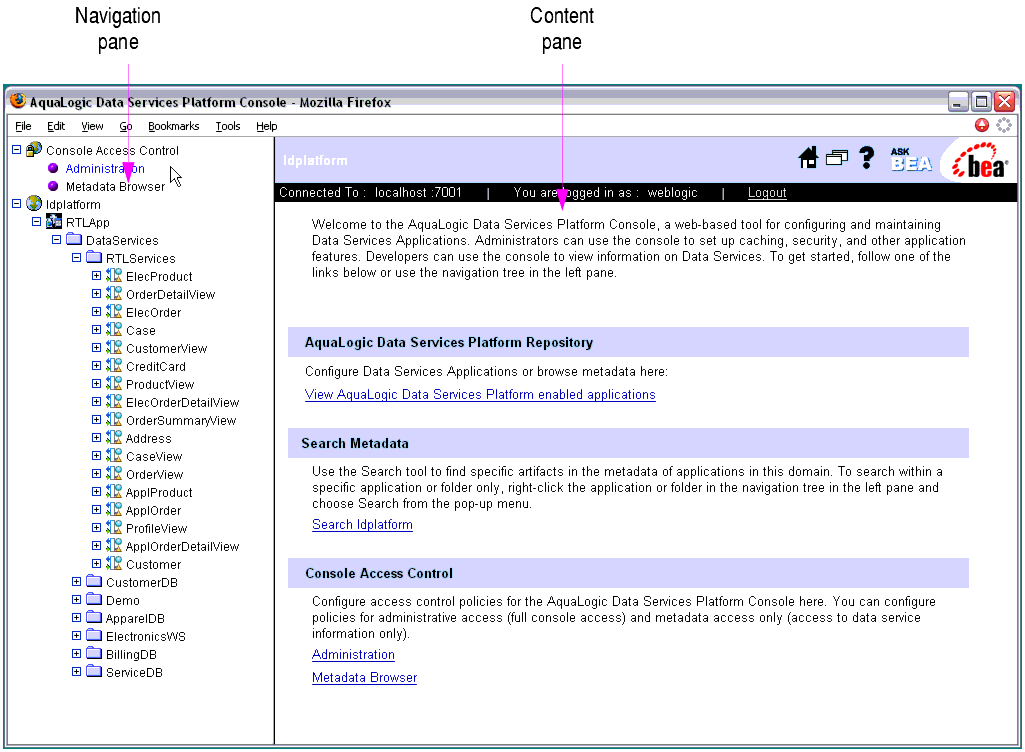Image resolution: width=1025 pixels, height=752 pixels.
Task: Expand the ElecOrder node
Action: click(96, 312)
